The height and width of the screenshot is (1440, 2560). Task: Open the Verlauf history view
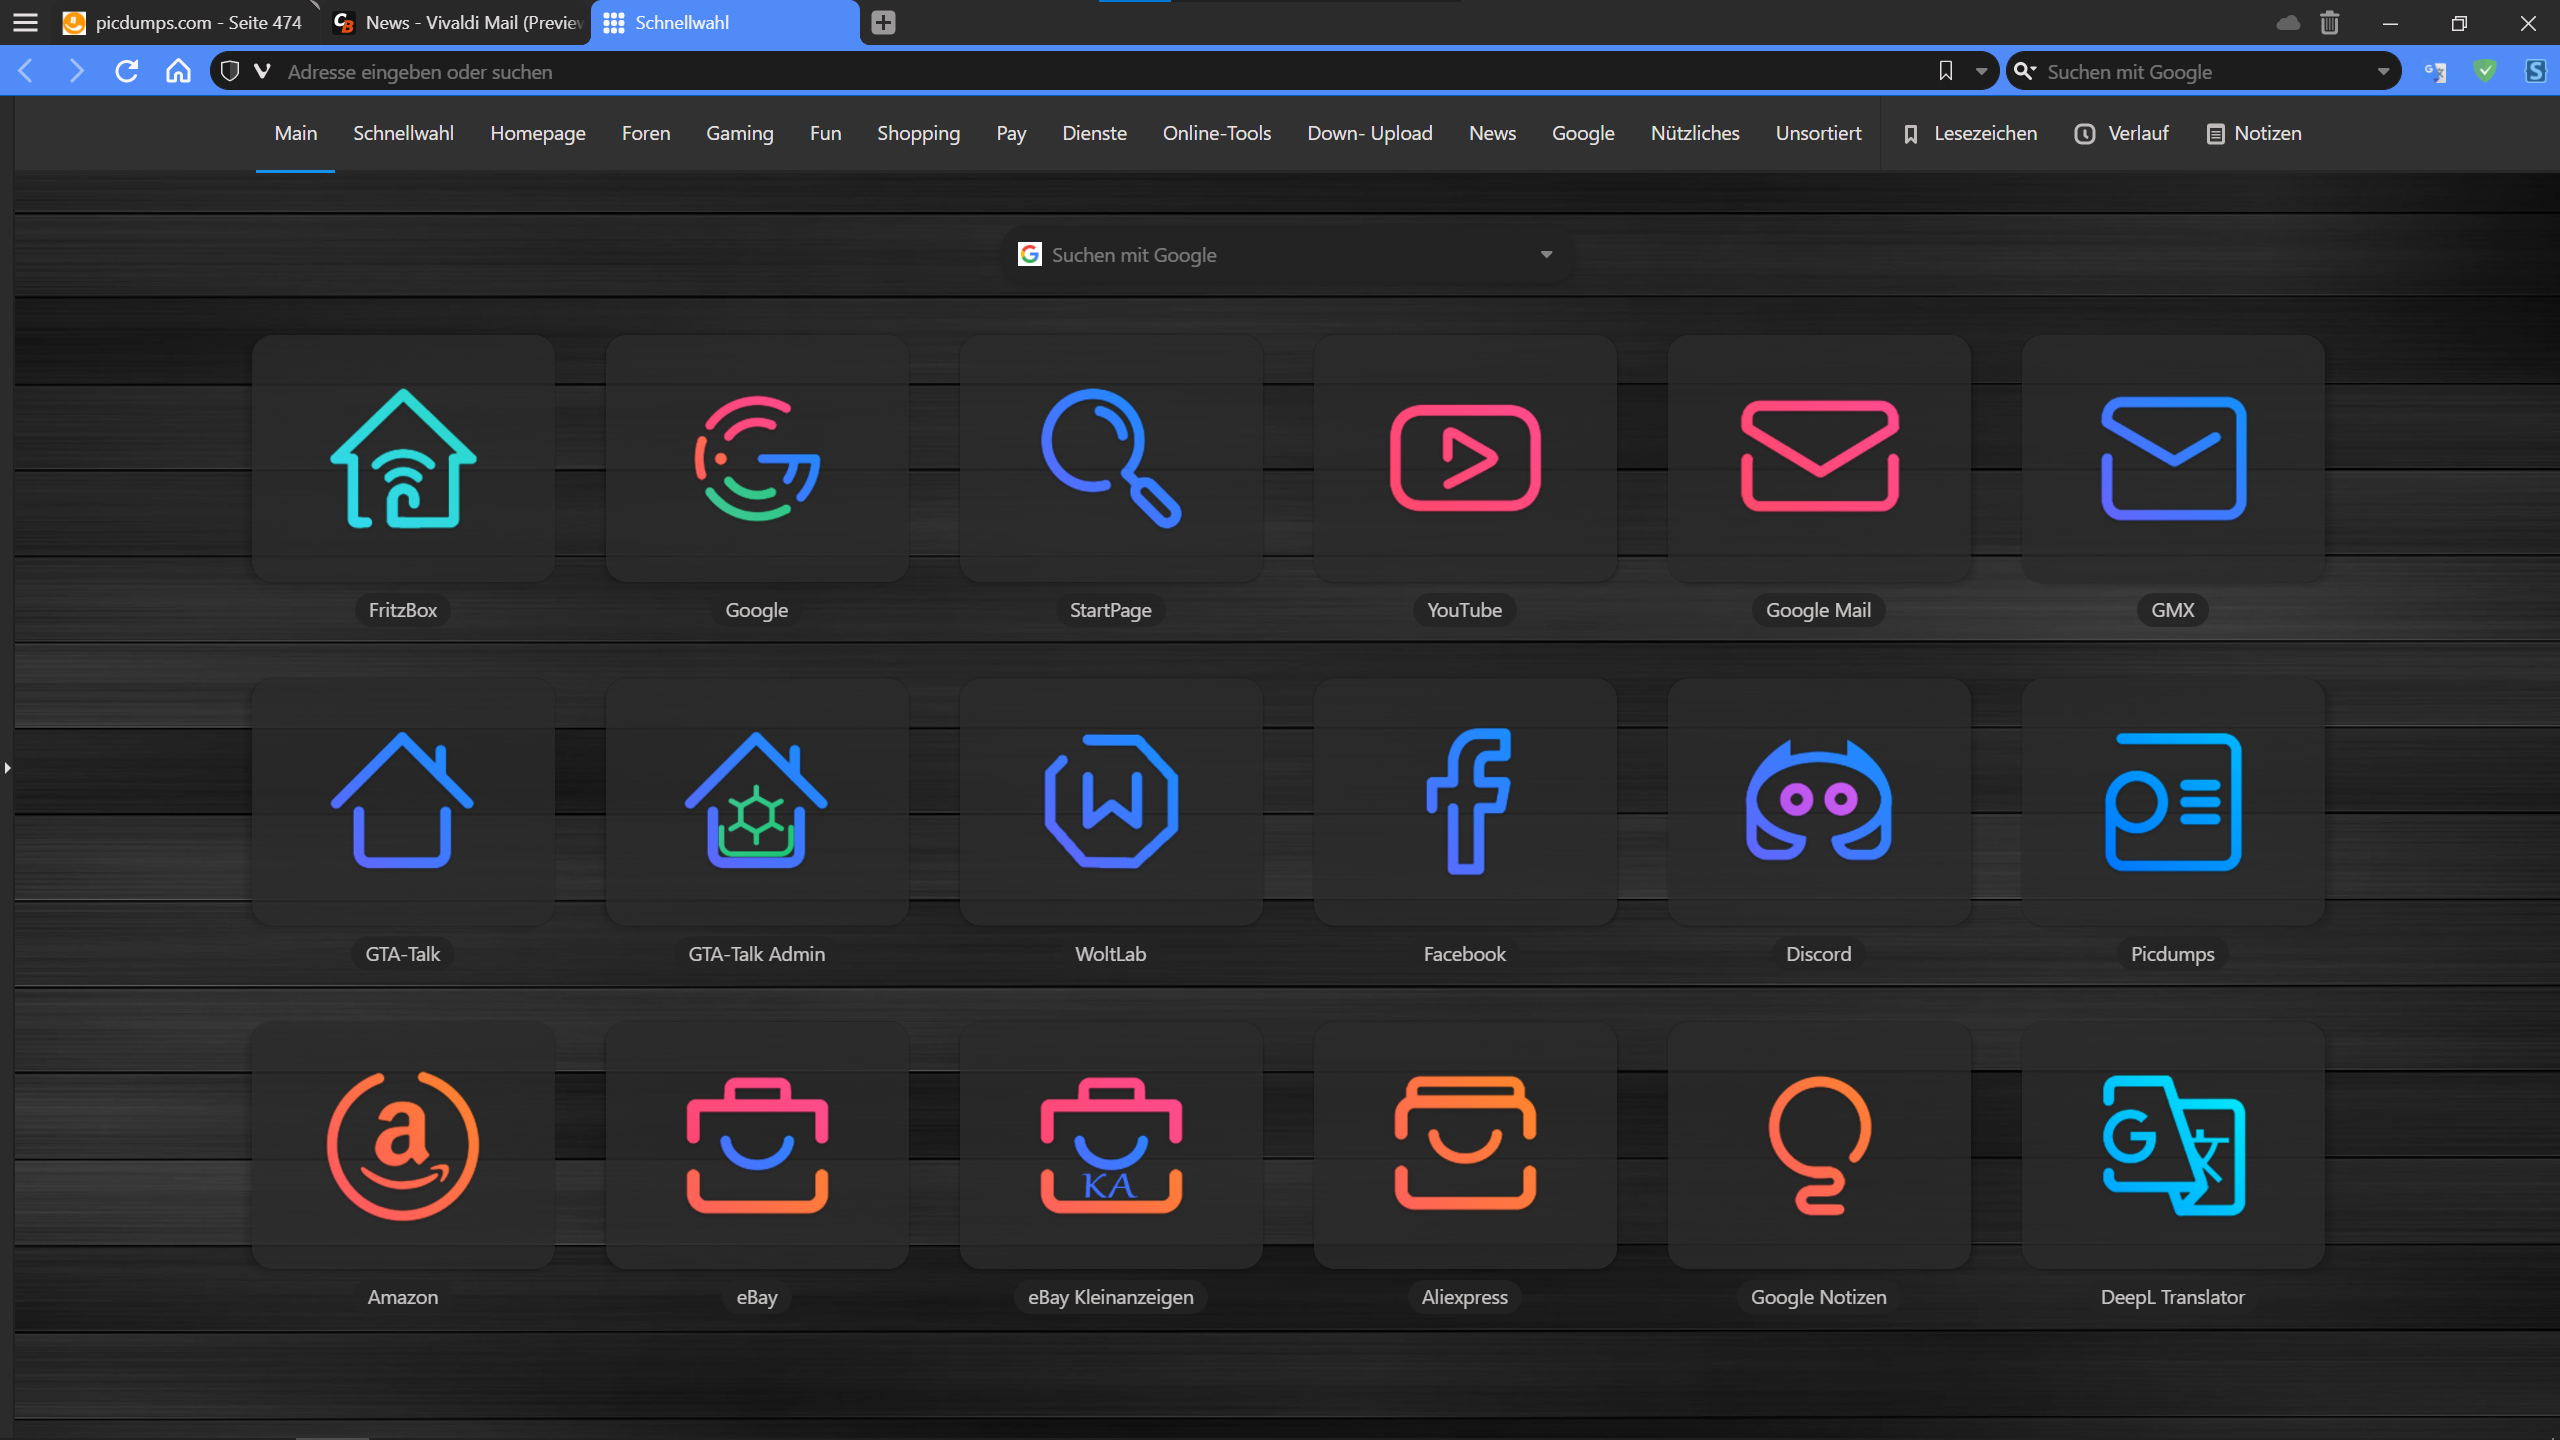click(2121, 132)
